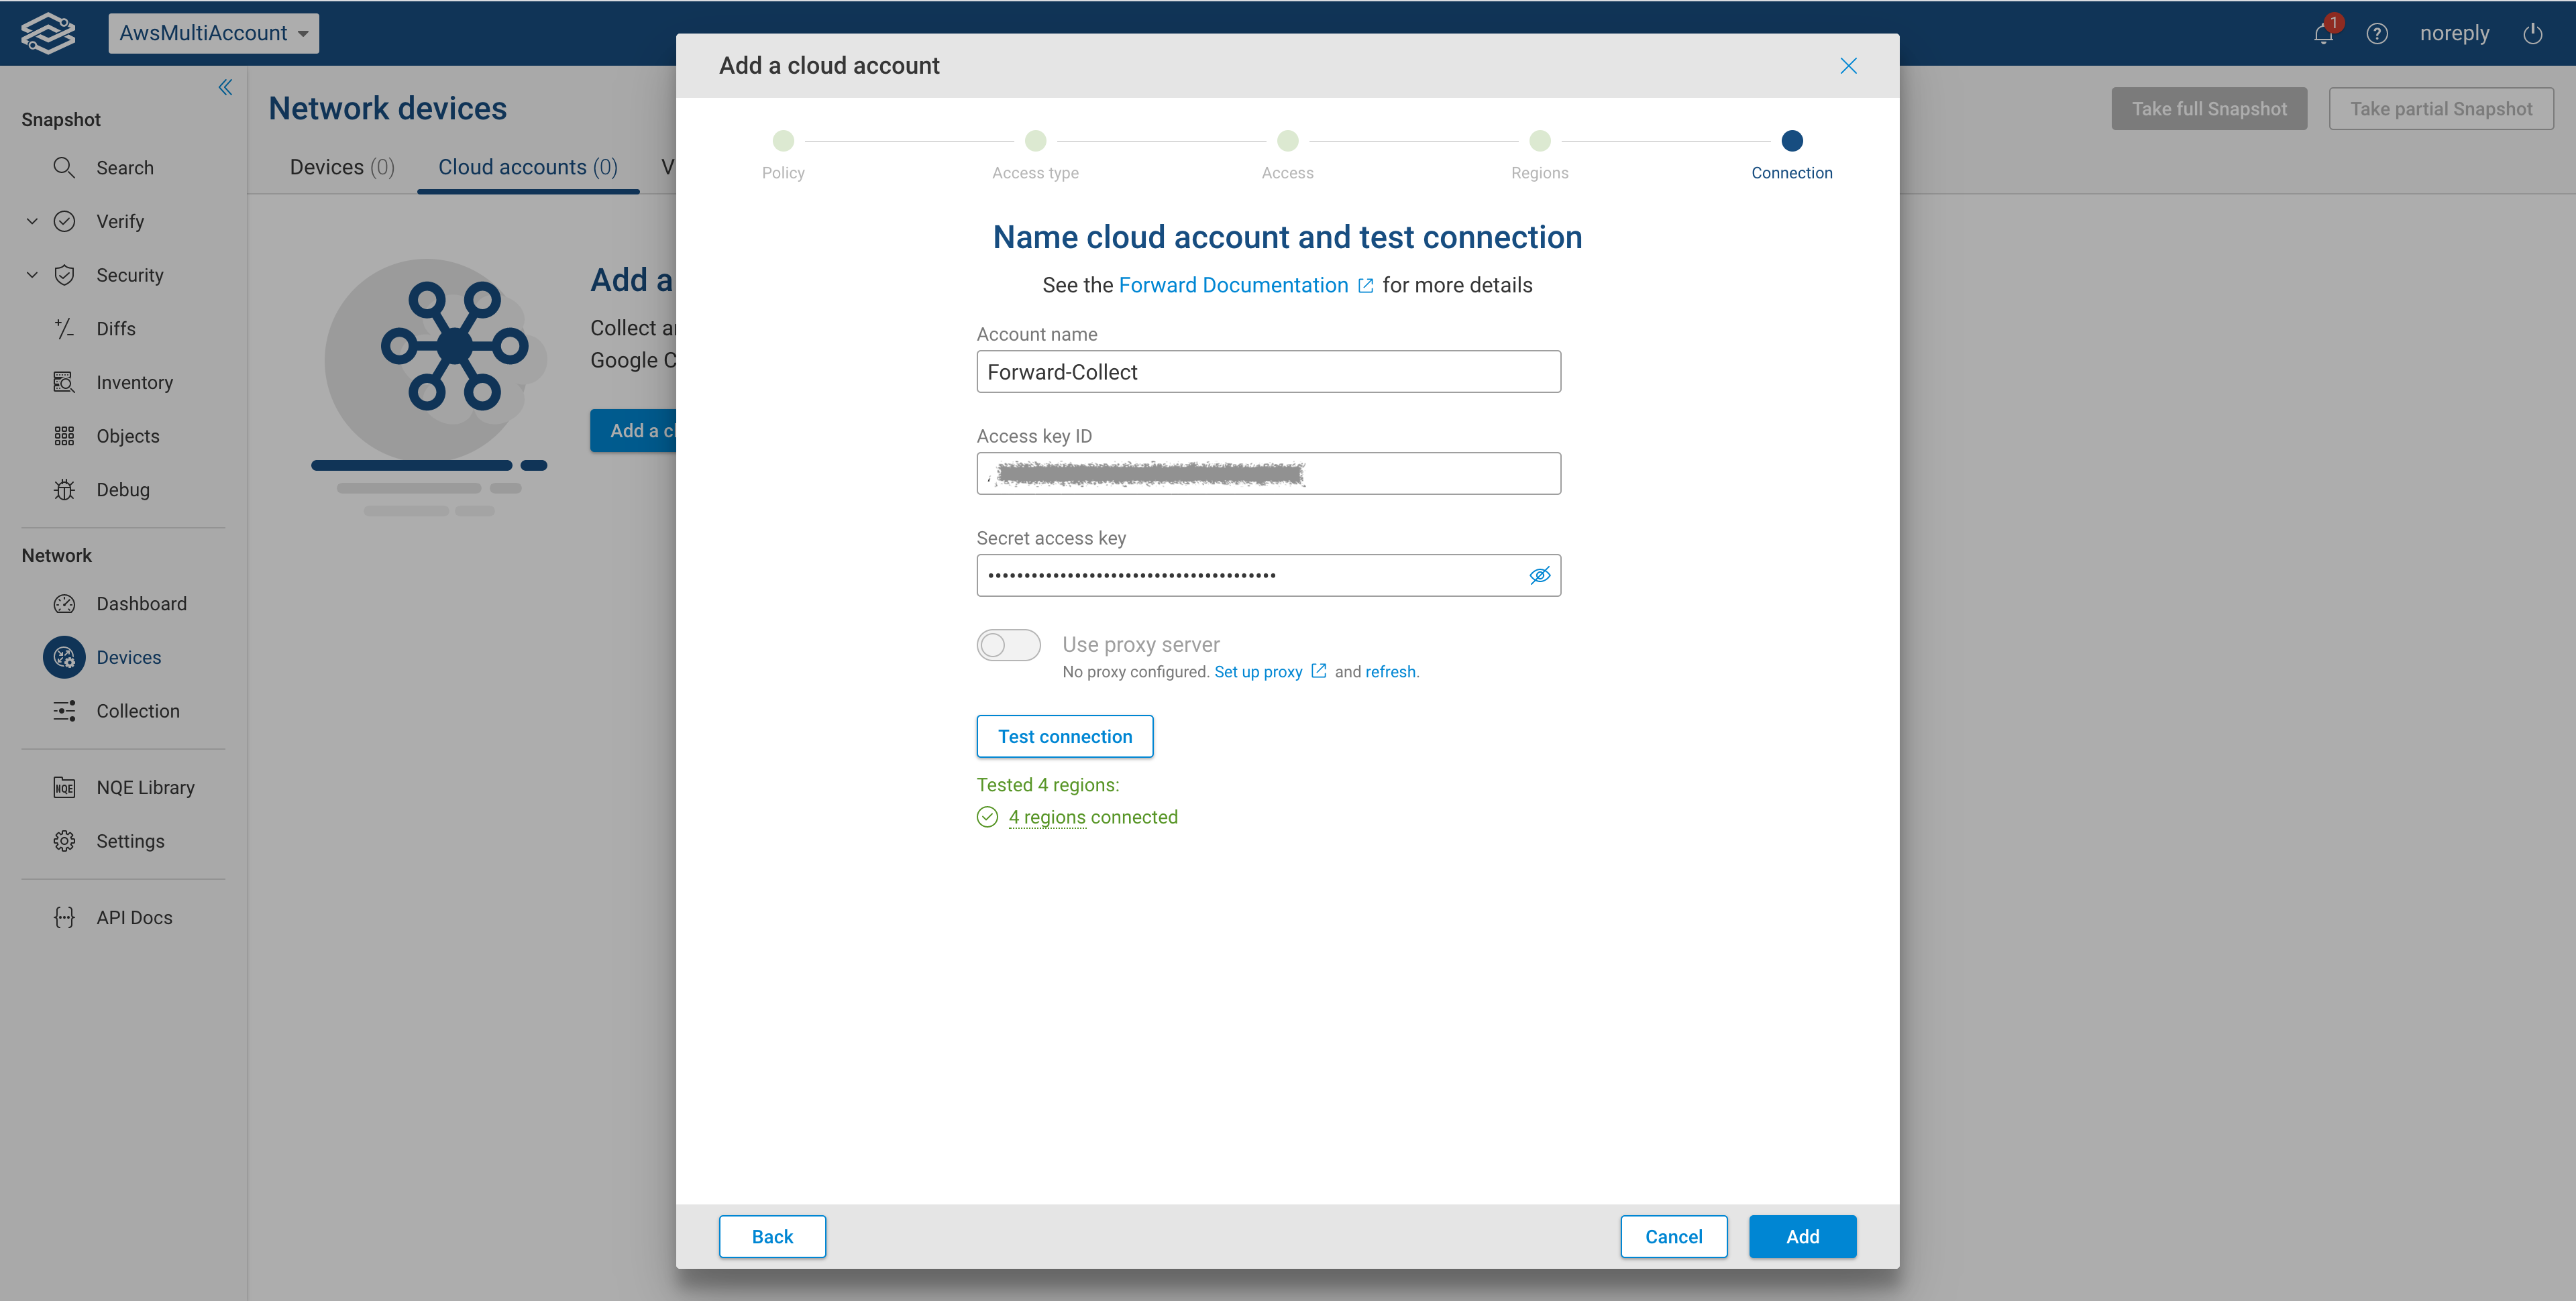The height and width of the screenshot is (1301, 2576).
Task: Open the Collection settings icon
Action: pos(64,711)
